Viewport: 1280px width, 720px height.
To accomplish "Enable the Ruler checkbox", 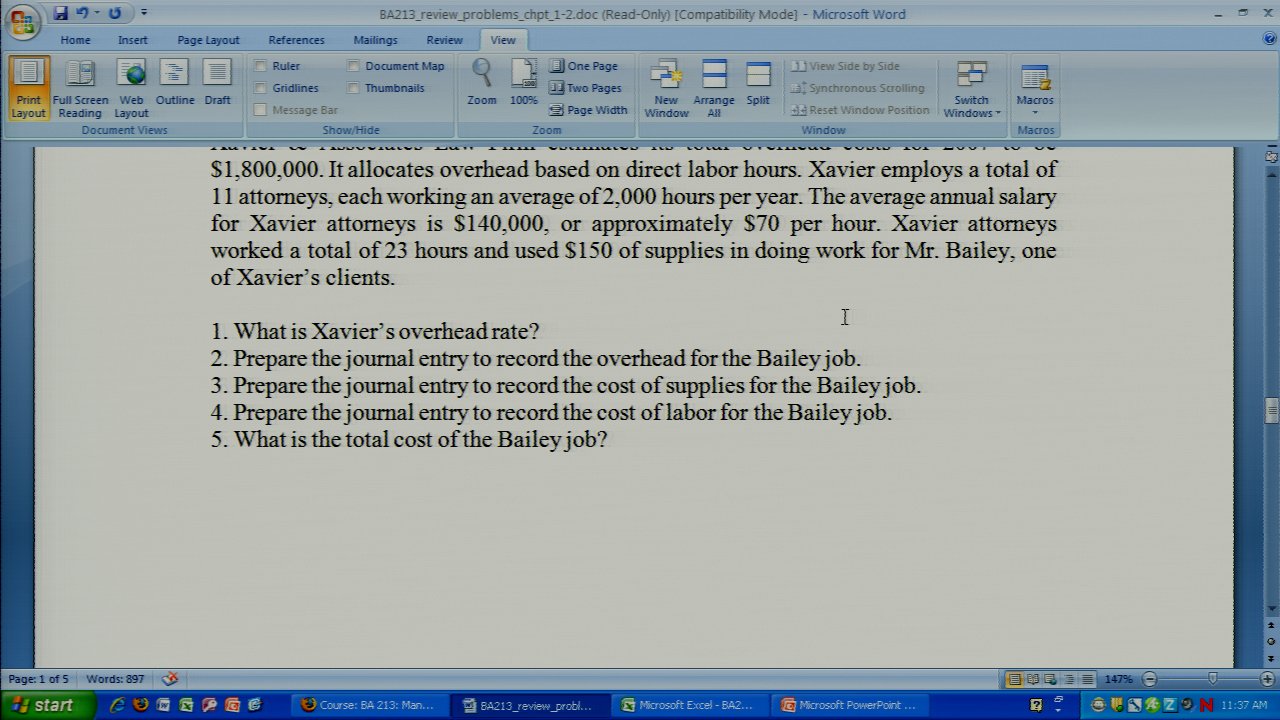I will pos(261,66).
